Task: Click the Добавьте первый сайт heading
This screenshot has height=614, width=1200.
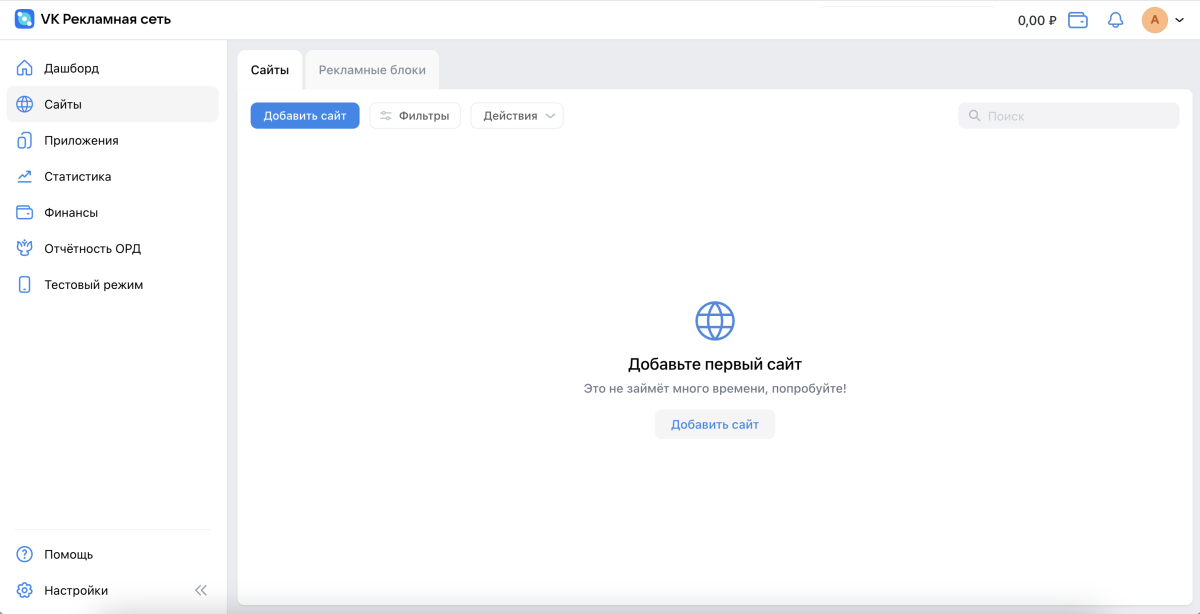Action: coord(715,365)
